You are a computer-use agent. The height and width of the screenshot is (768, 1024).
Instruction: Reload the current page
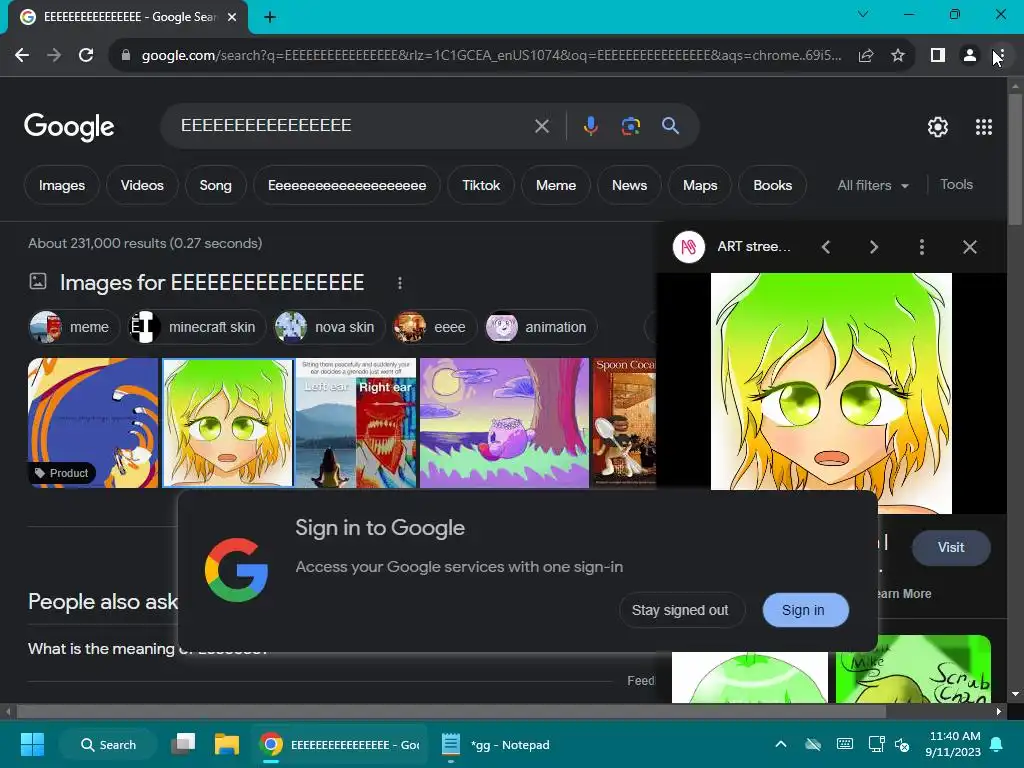(86, 56)
